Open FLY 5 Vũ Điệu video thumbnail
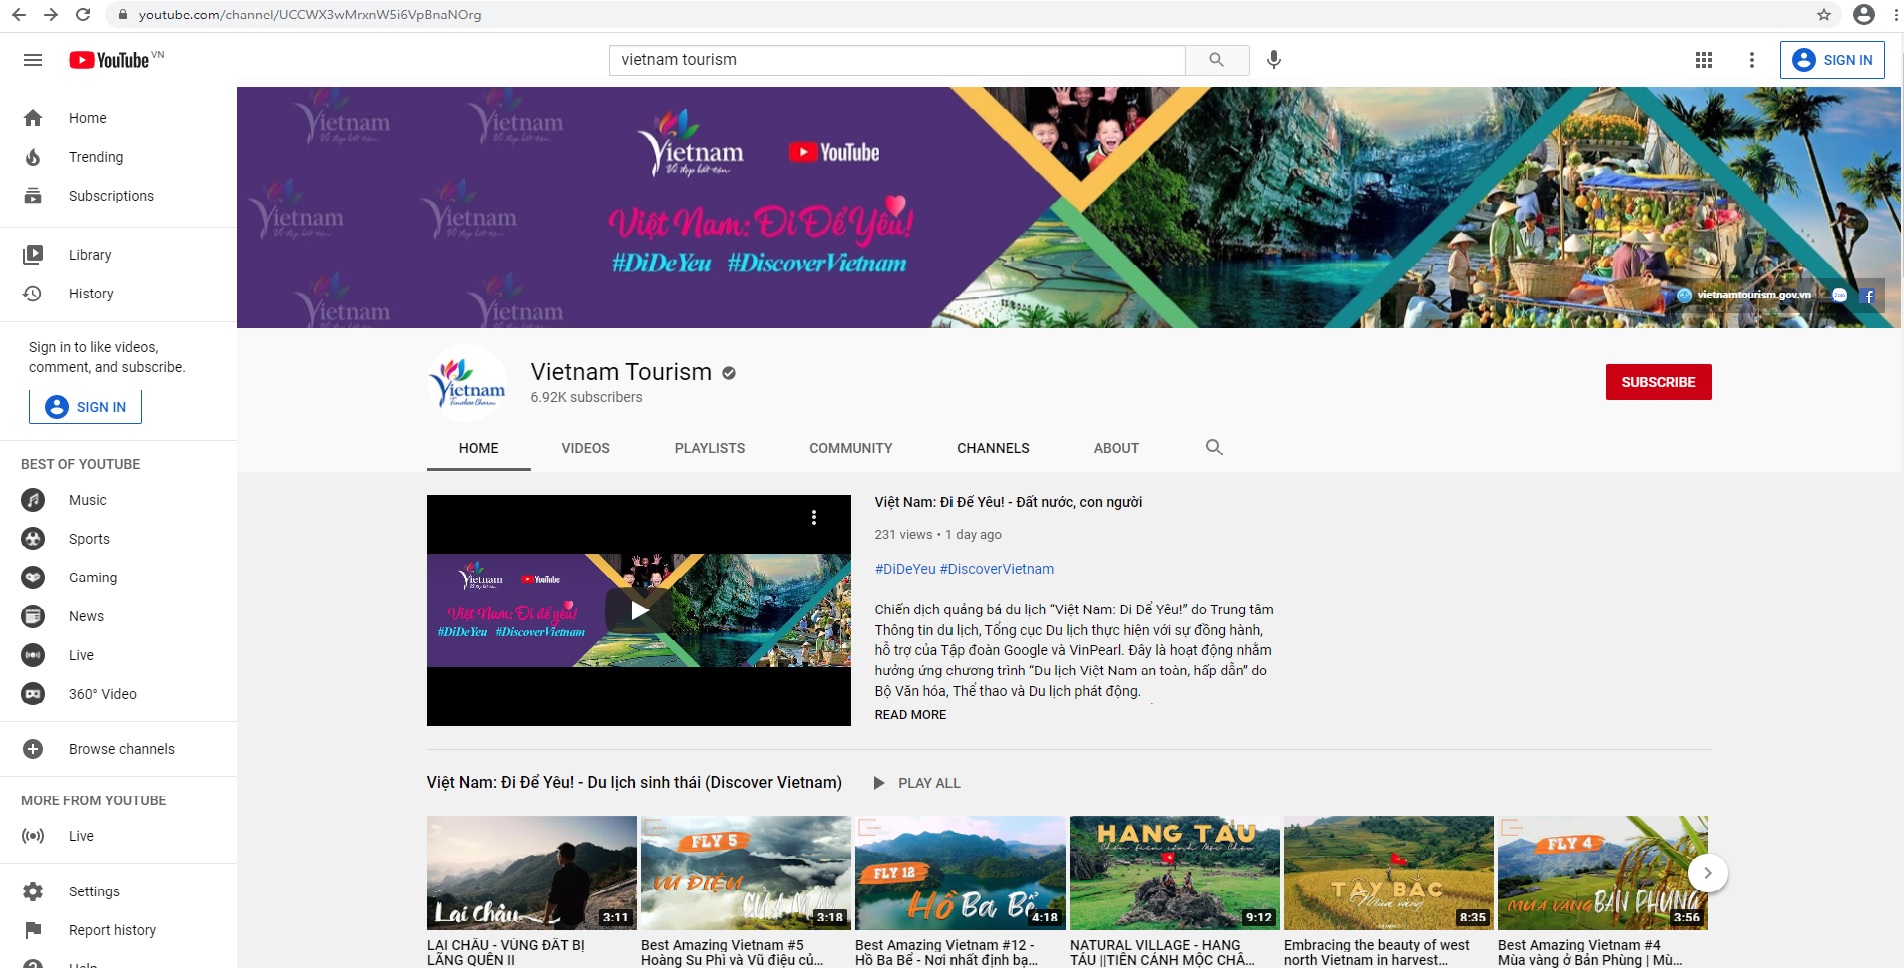 (x=746, y=874)
